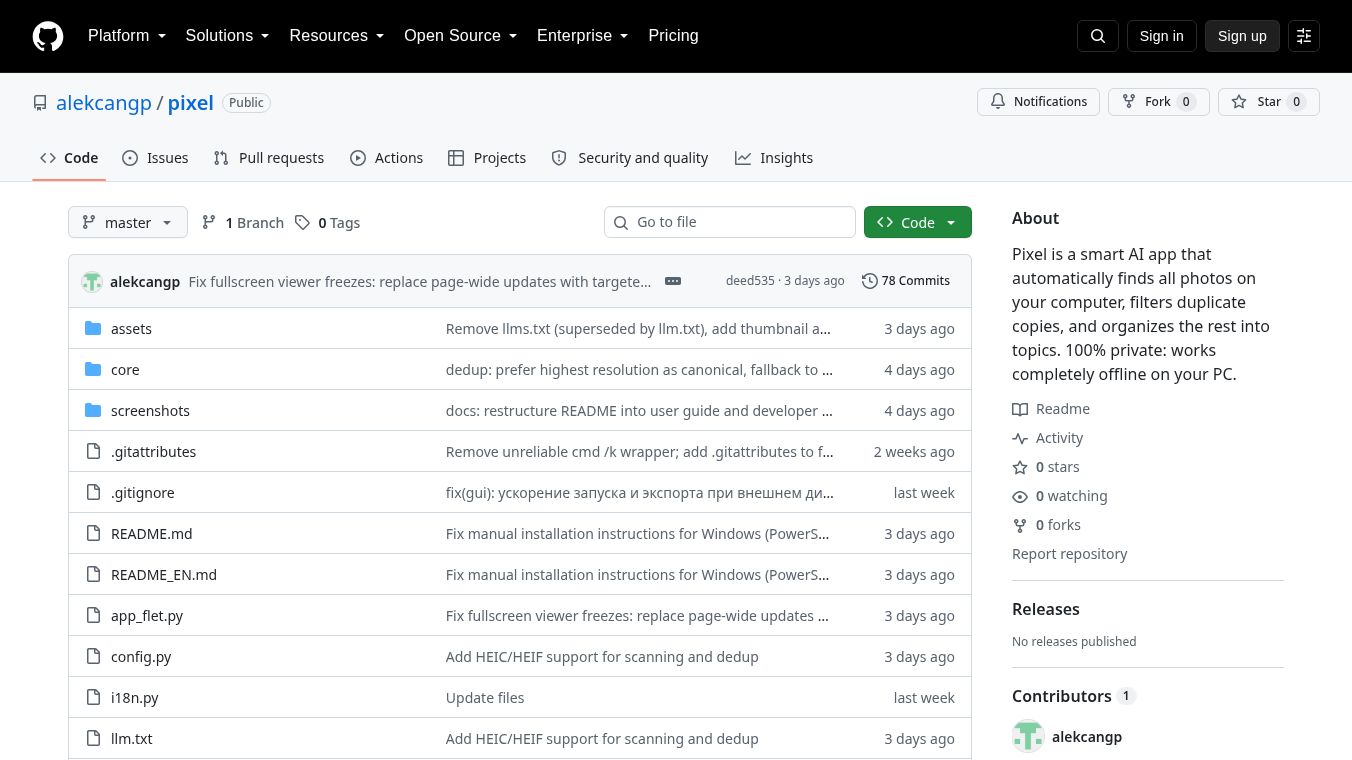Viewport: 1352px width, 760px height.
Task: Focus the Go to file search field
Action: point(730,222)
